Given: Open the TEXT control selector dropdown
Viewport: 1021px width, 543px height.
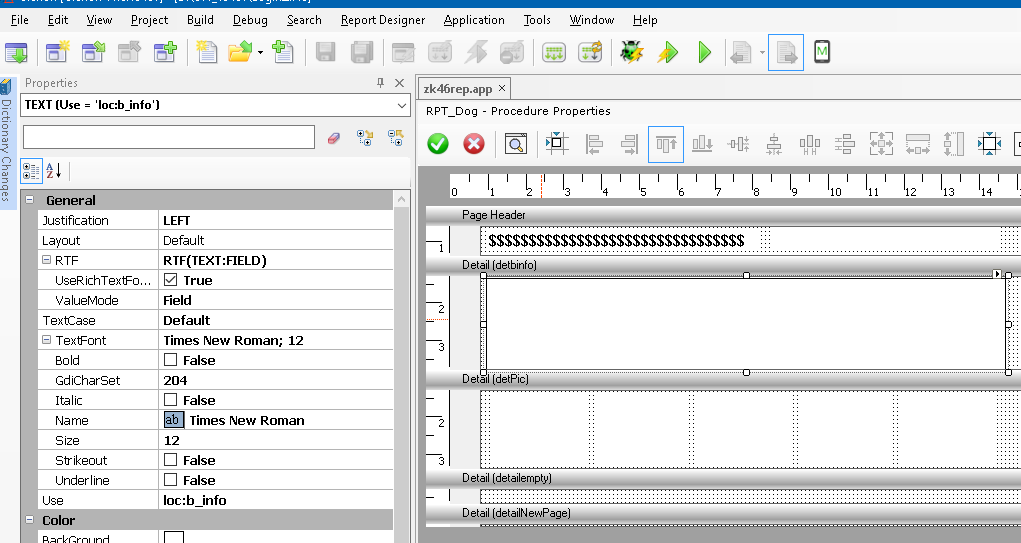Looking at the screenshot, I should (x=401, y=105).
